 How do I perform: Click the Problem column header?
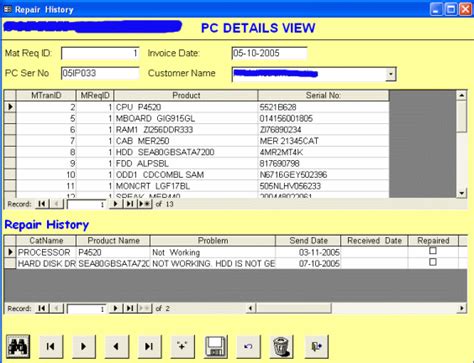point(213,241)
